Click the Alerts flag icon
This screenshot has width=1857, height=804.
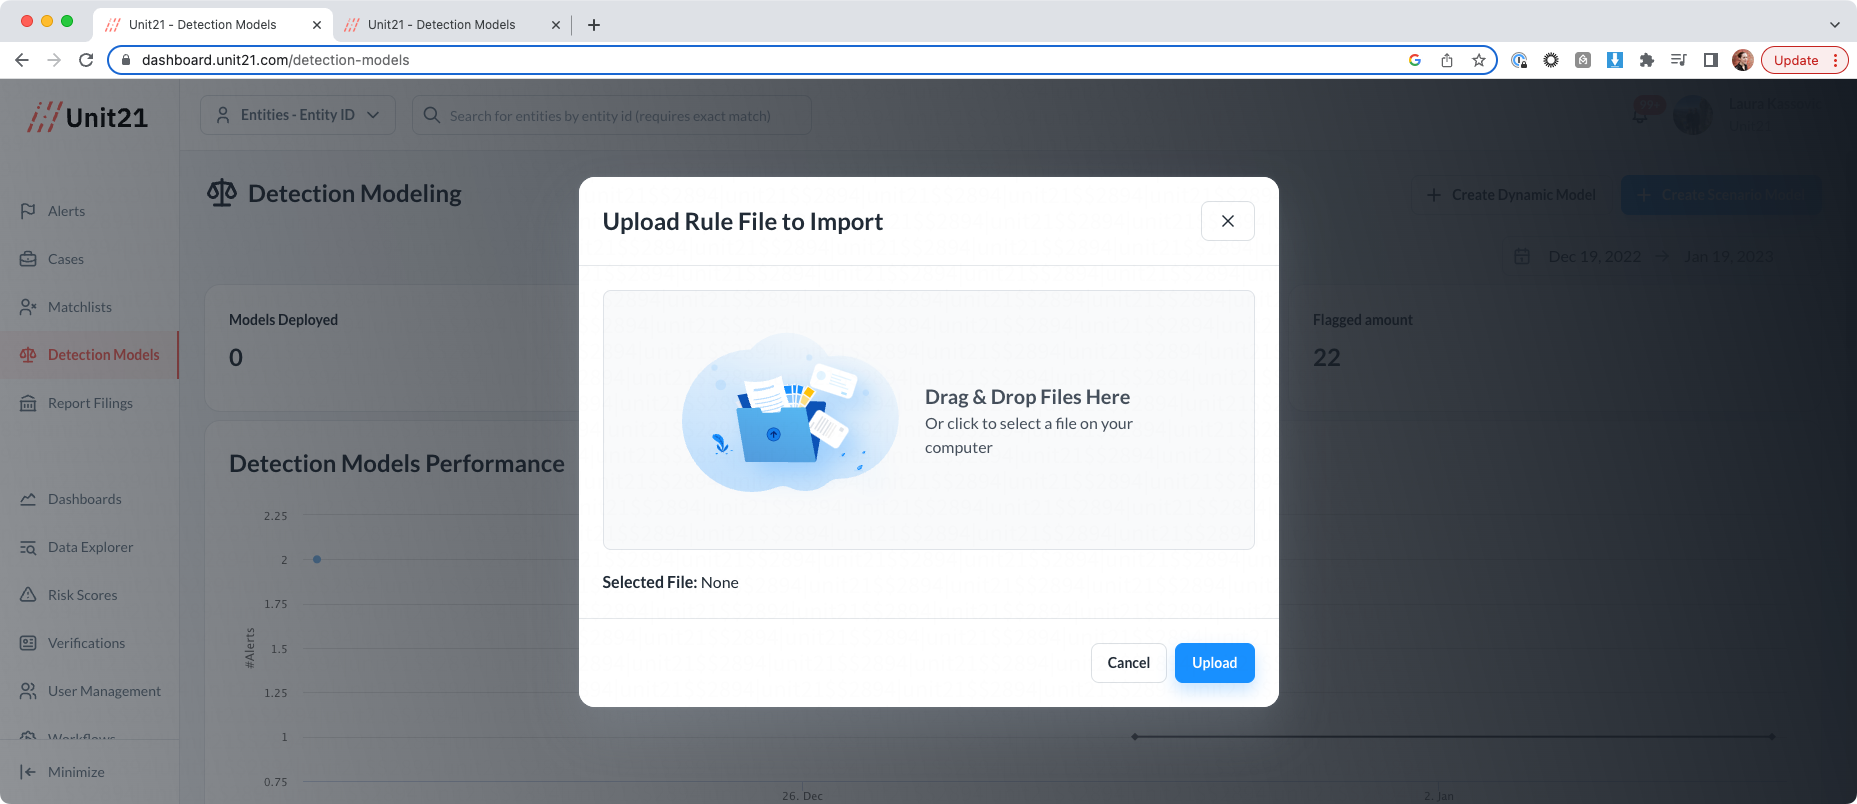pyautogui.click(x=28, y=211)
